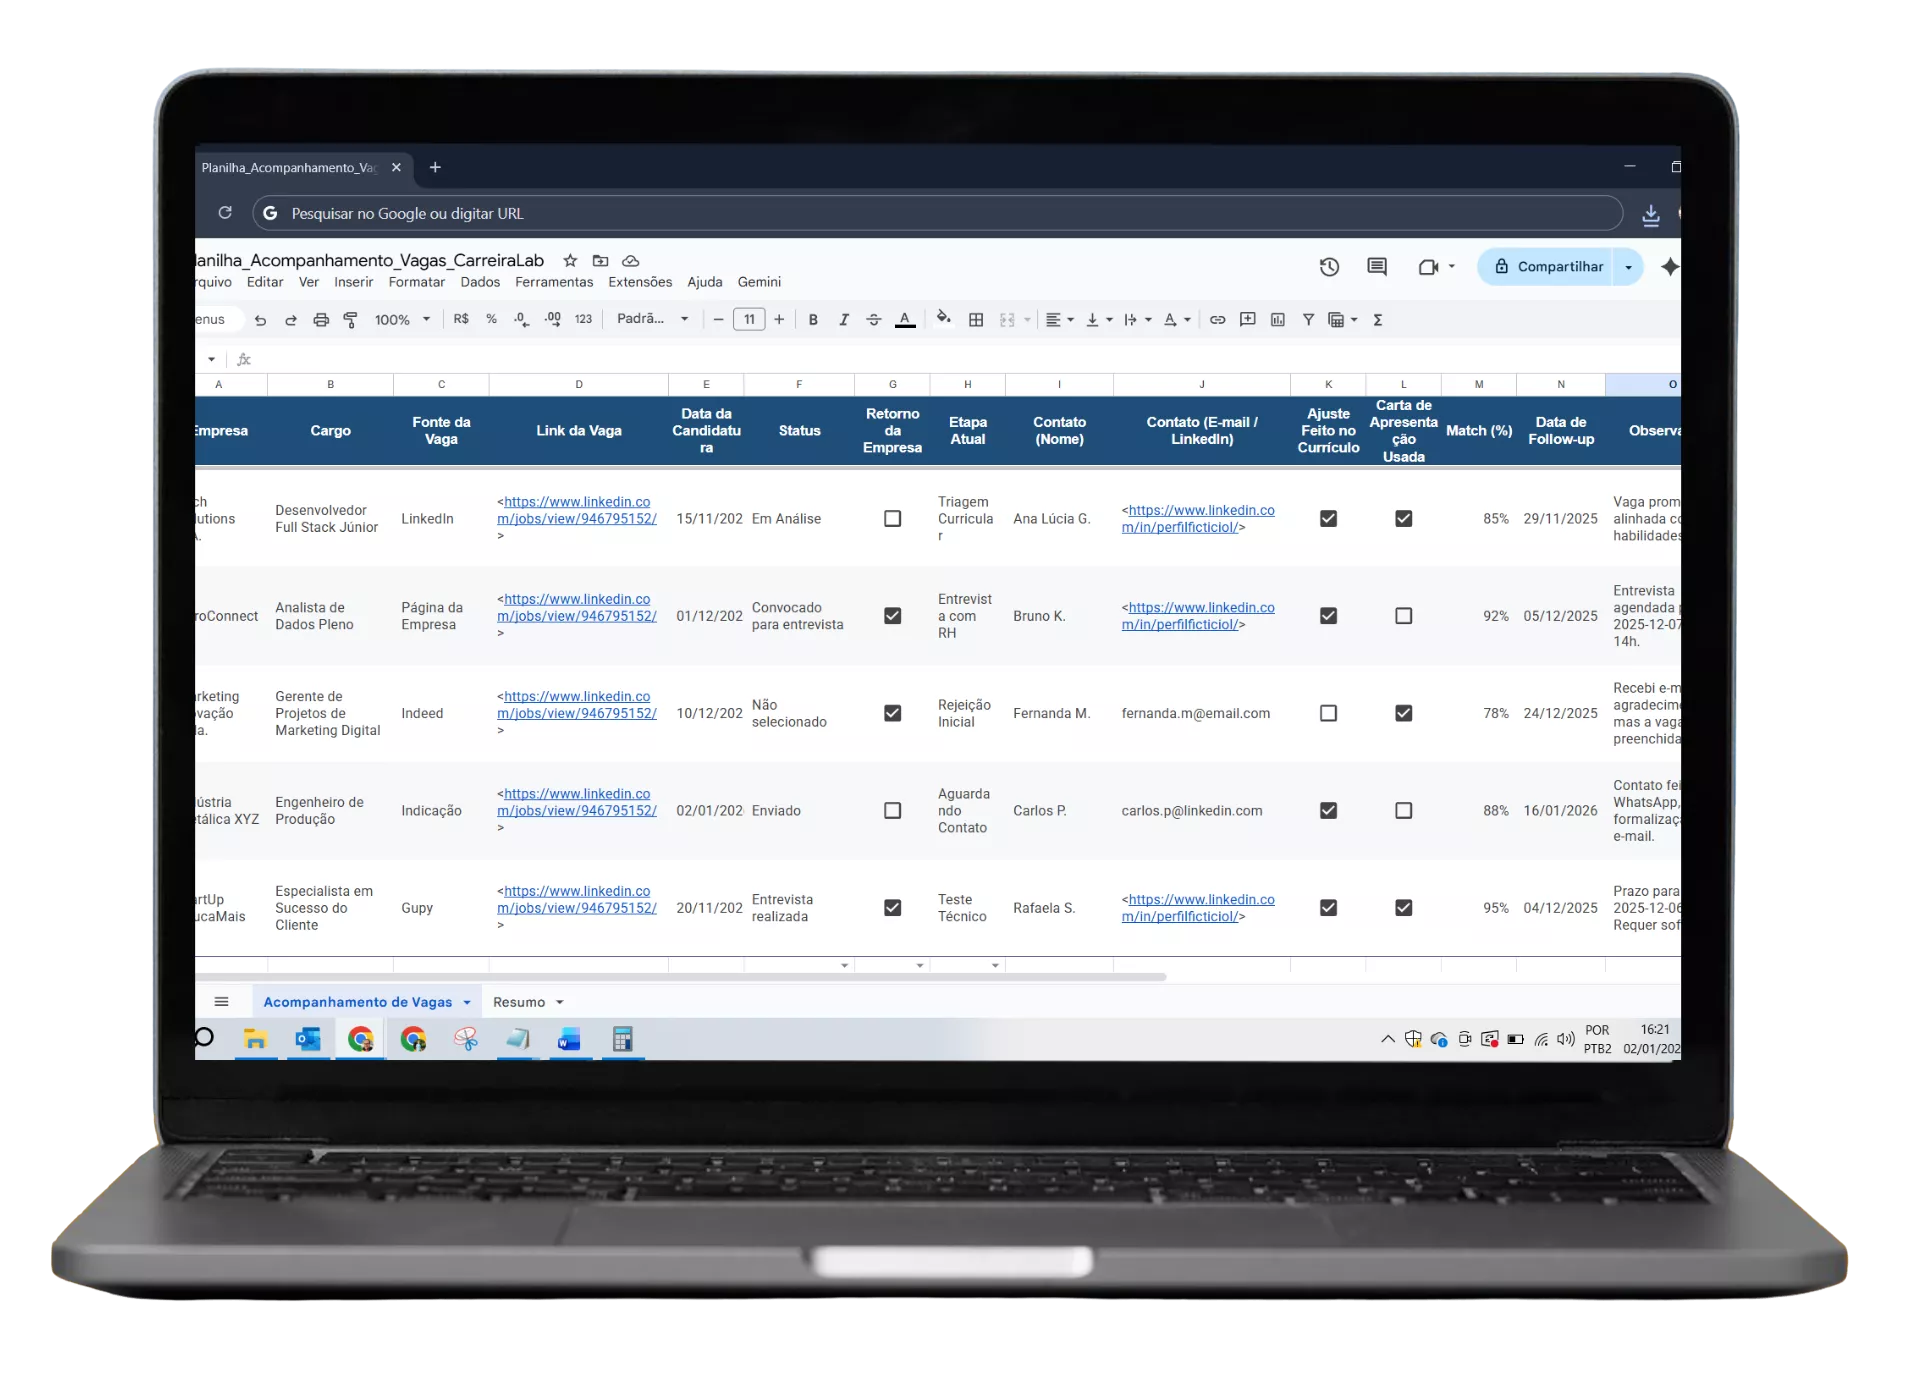Open the Extensões menu

point(640,282)
